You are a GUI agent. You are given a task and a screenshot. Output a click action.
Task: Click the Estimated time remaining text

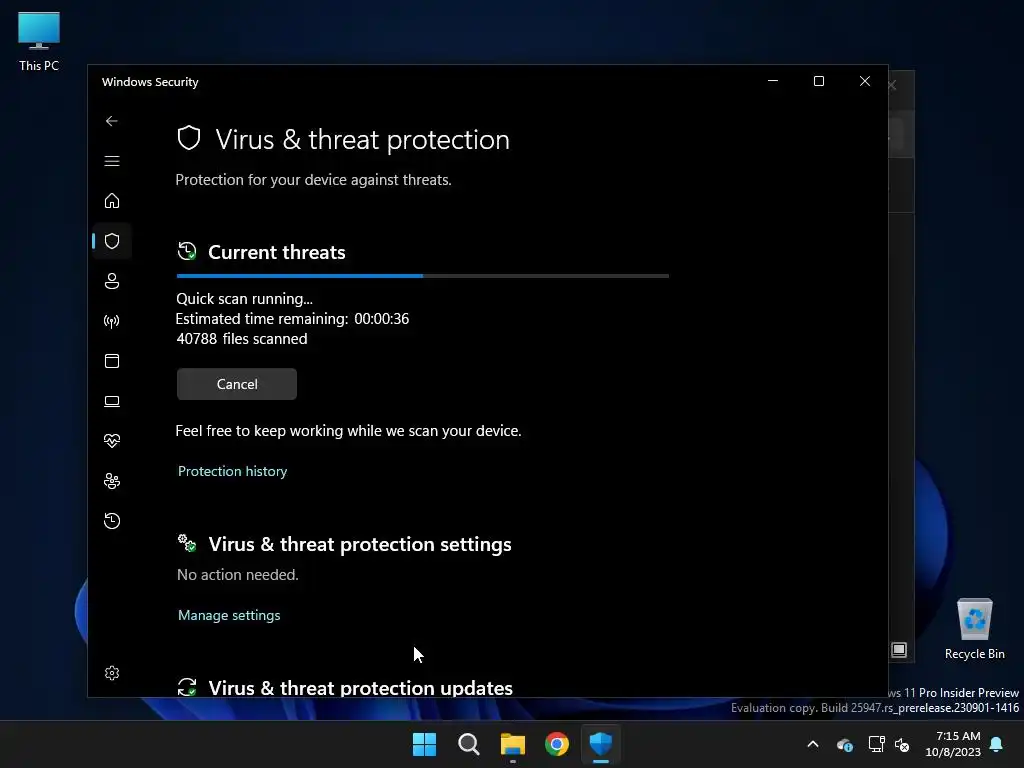(x=292, y=319)
